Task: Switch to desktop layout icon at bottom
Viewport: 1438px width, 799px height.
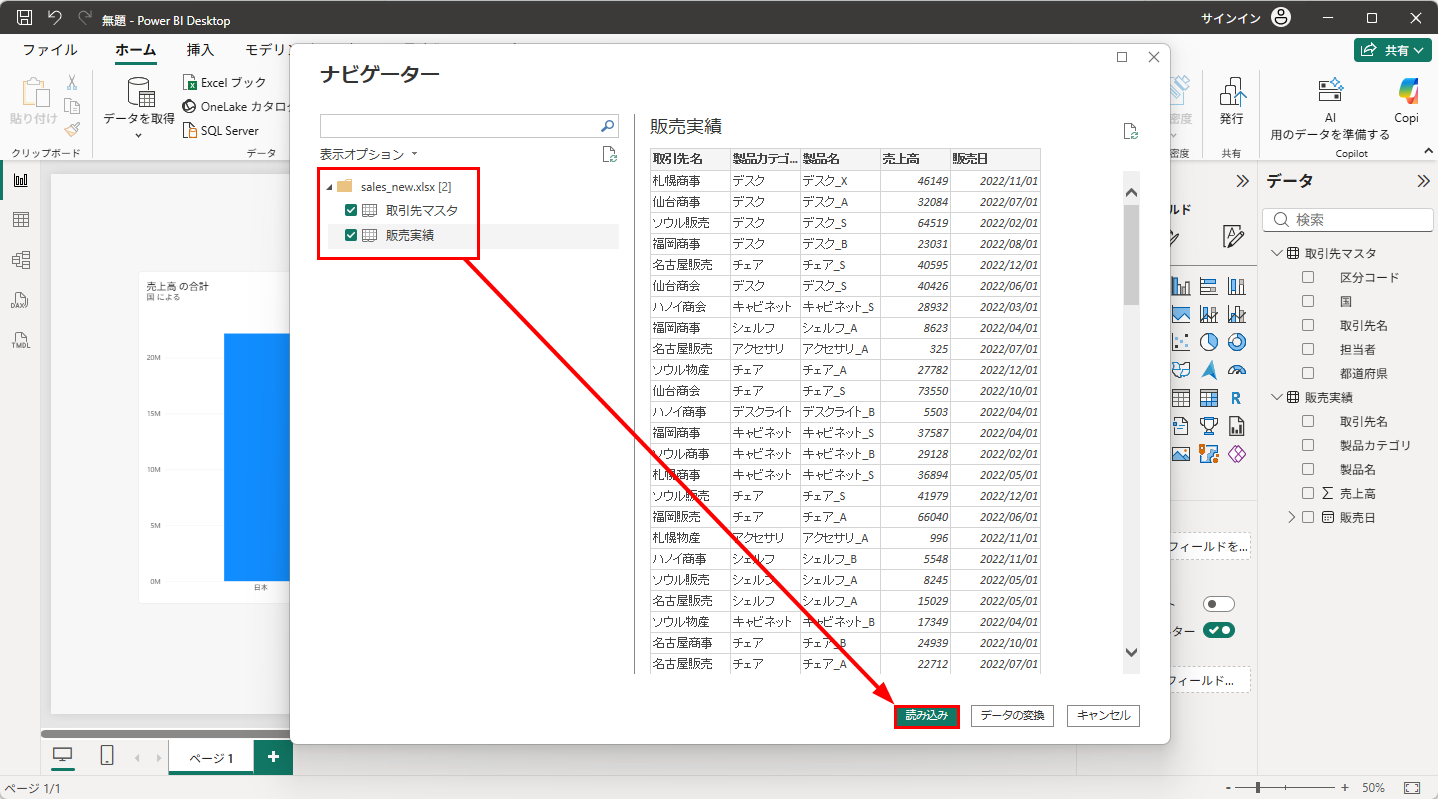Action: point(62,756)
